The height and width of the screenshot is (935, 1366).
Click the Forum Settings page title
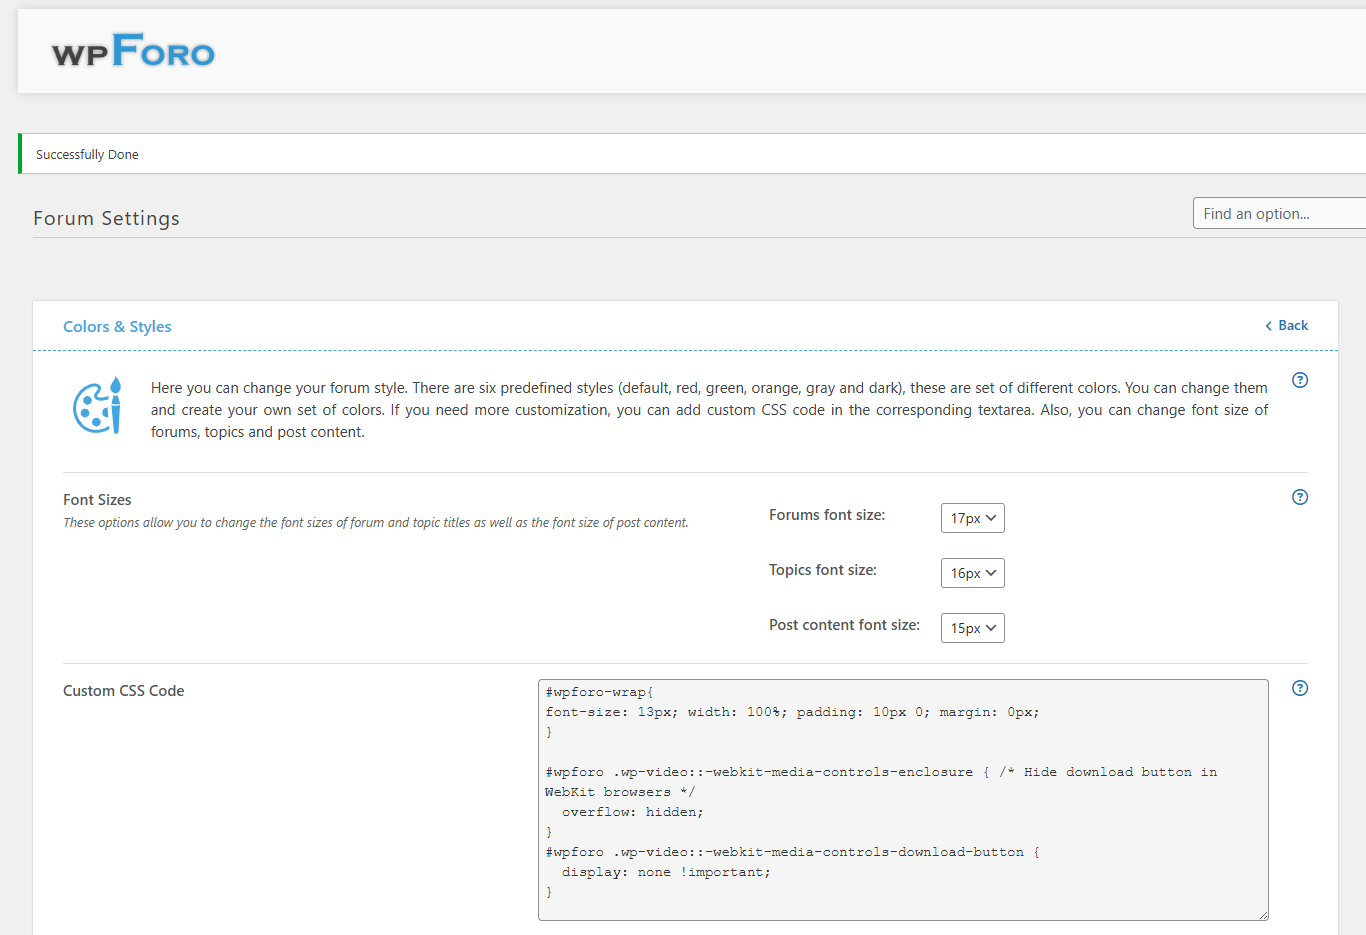[106, 218]
